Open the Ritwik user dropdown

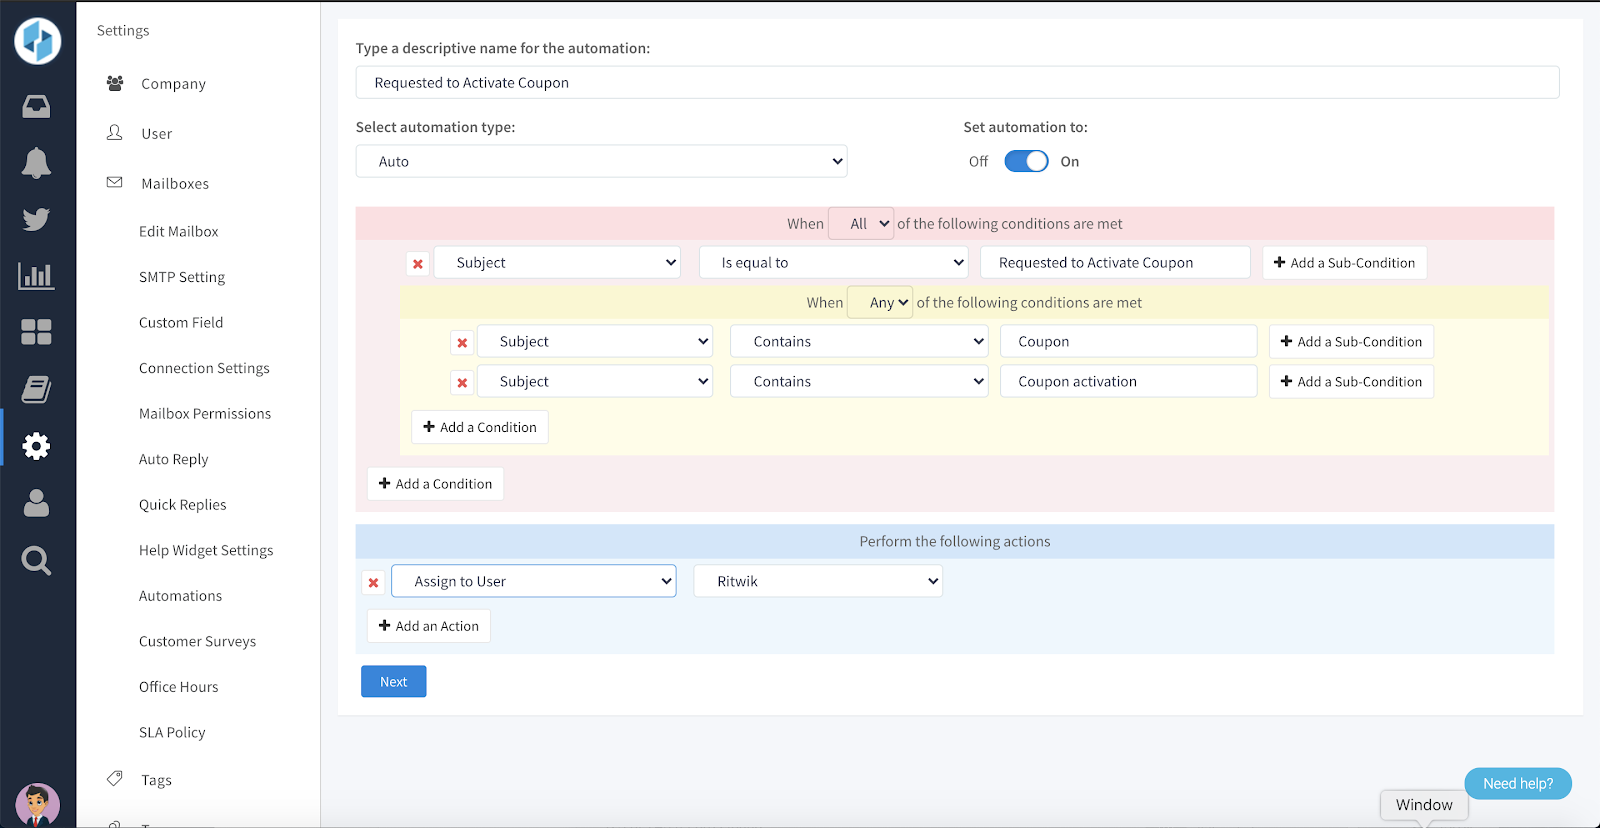pos(818,581)
